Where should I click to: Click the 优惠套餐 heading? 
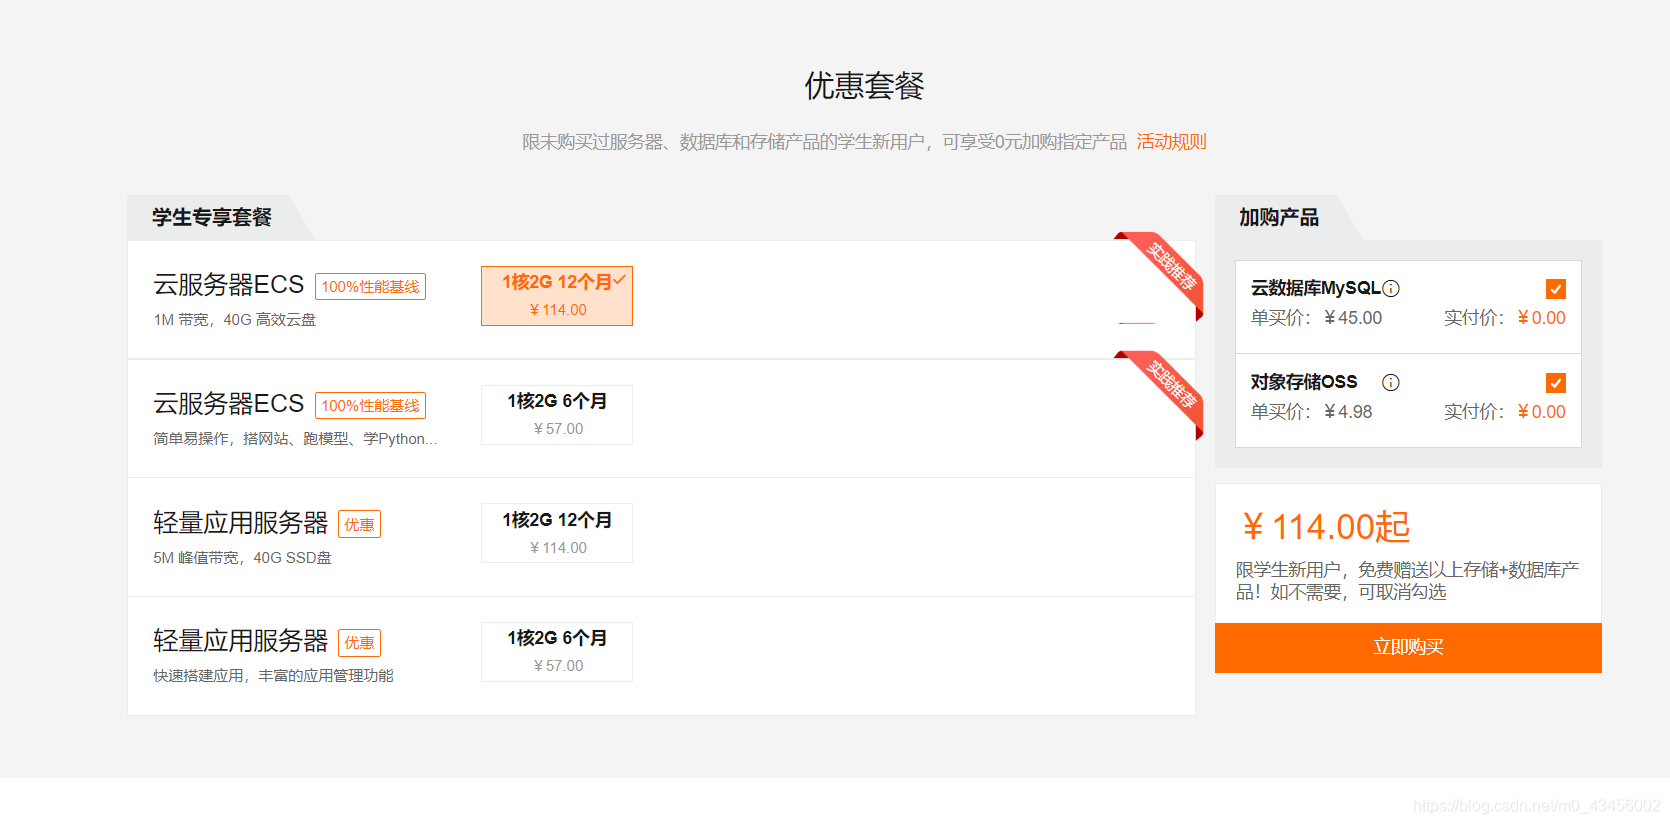(864, 86)
